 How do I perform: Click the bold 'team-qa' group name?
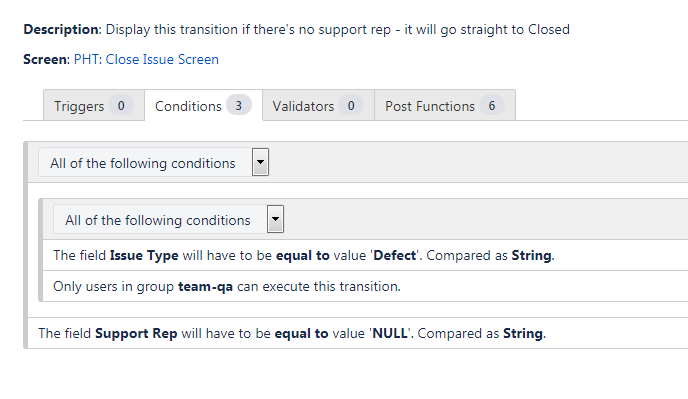[x=205, y=287]
